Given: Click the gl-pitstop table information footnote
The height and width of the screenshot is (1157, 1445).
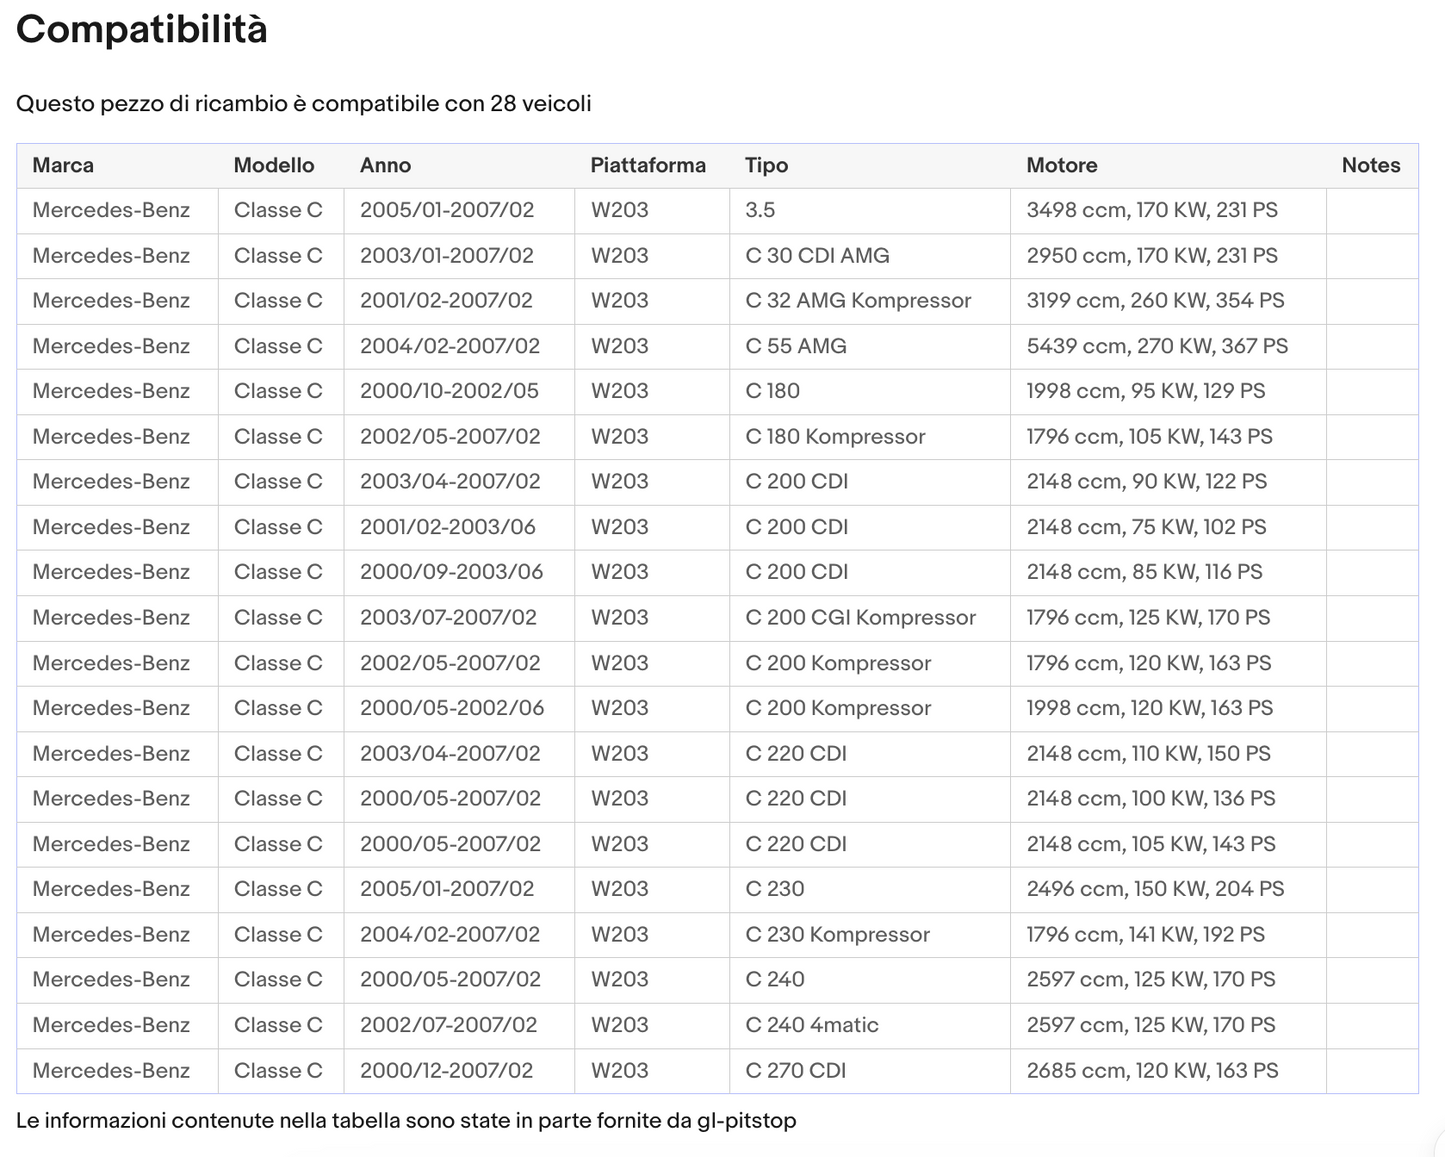Looking at the screenshot, I should [x=406, y=1121].
